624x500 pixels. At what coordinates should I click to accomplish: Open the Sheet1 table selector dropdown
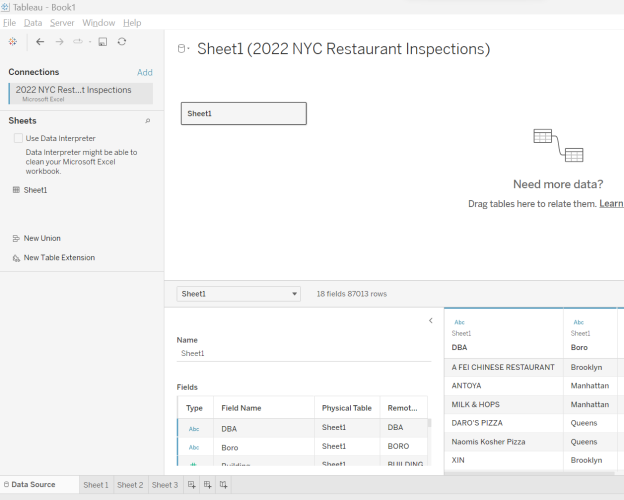tap(238, 294)
